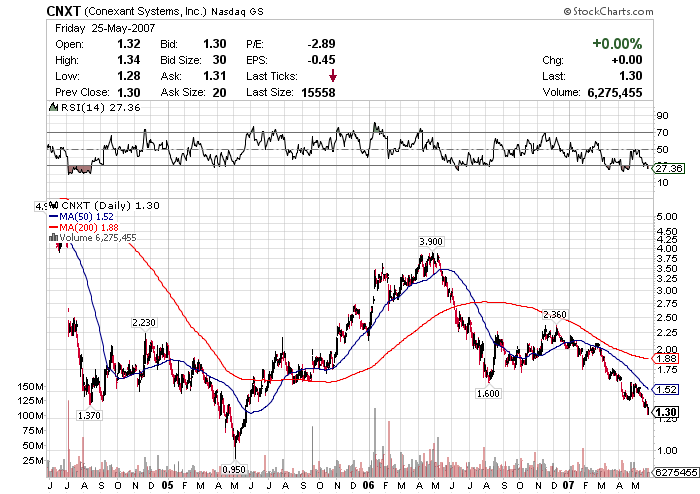Click the 1.370 low price label

point(89,415)
